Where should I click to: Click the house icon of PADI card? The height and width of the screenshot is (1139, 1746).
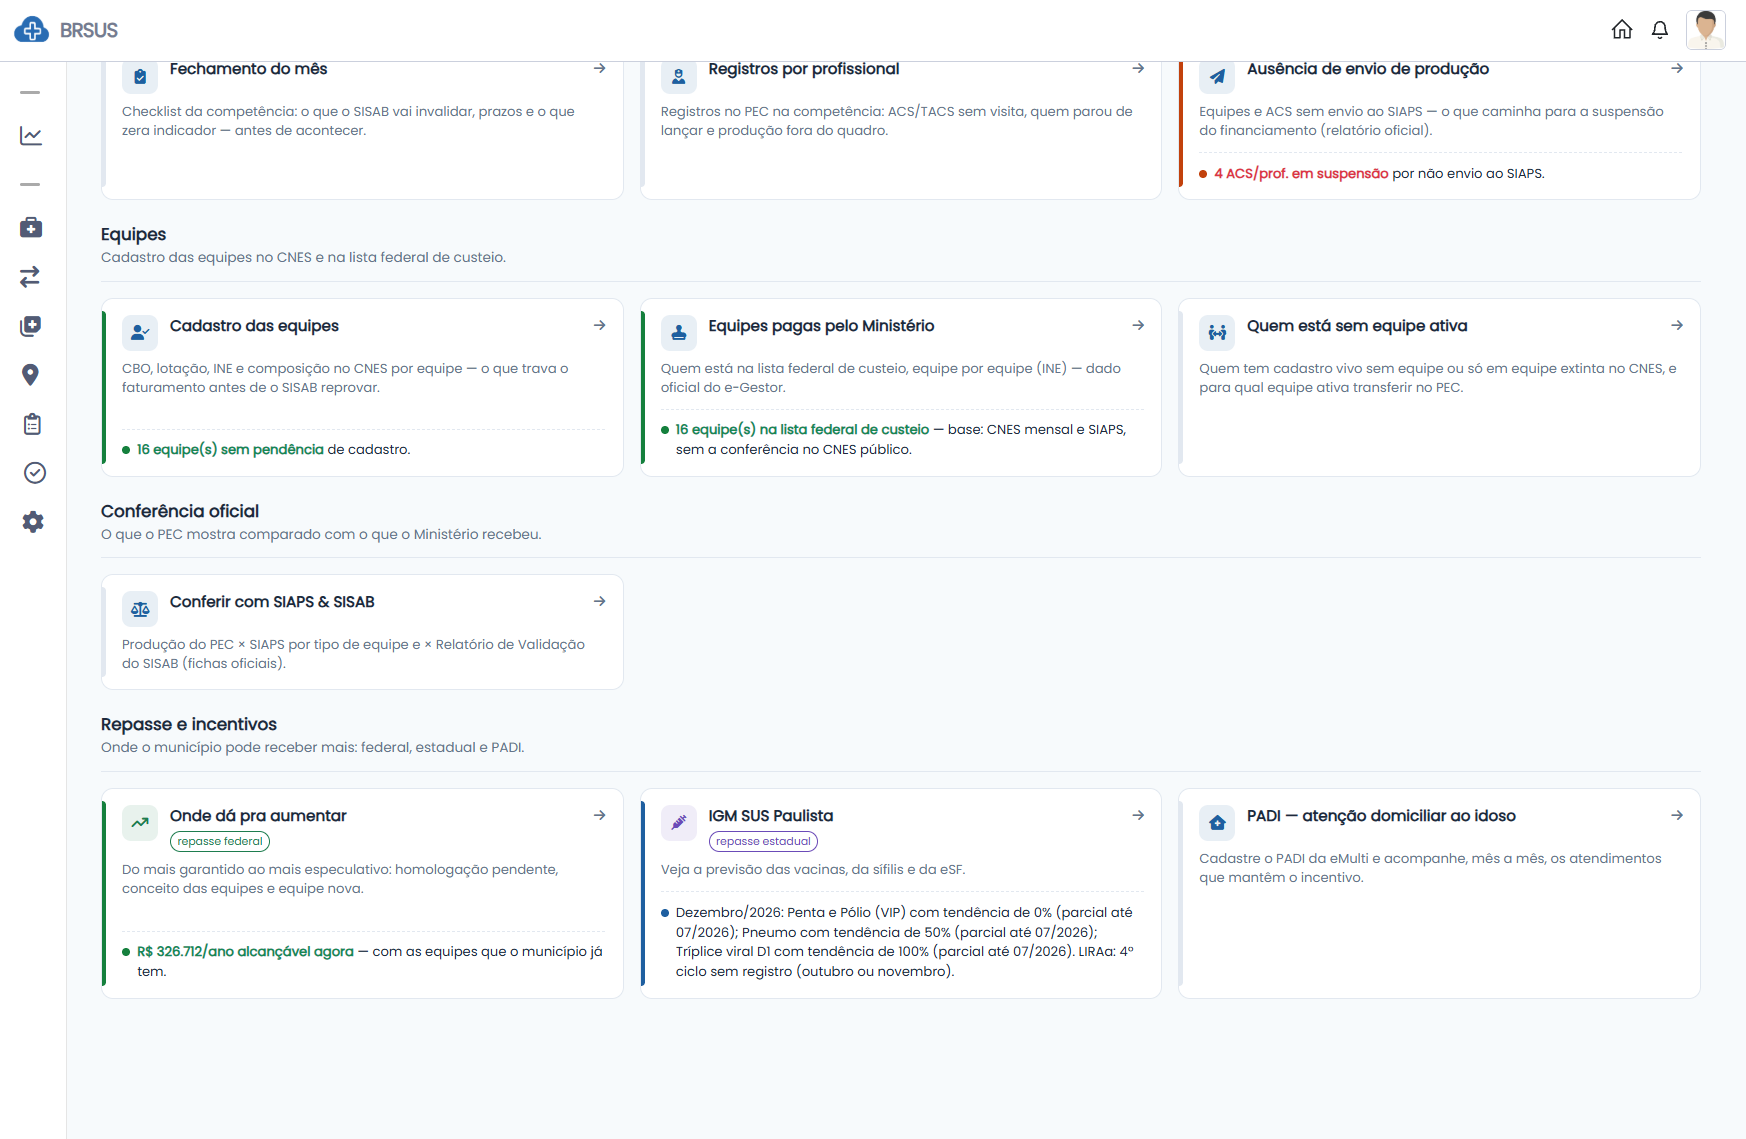point(1217,823)
